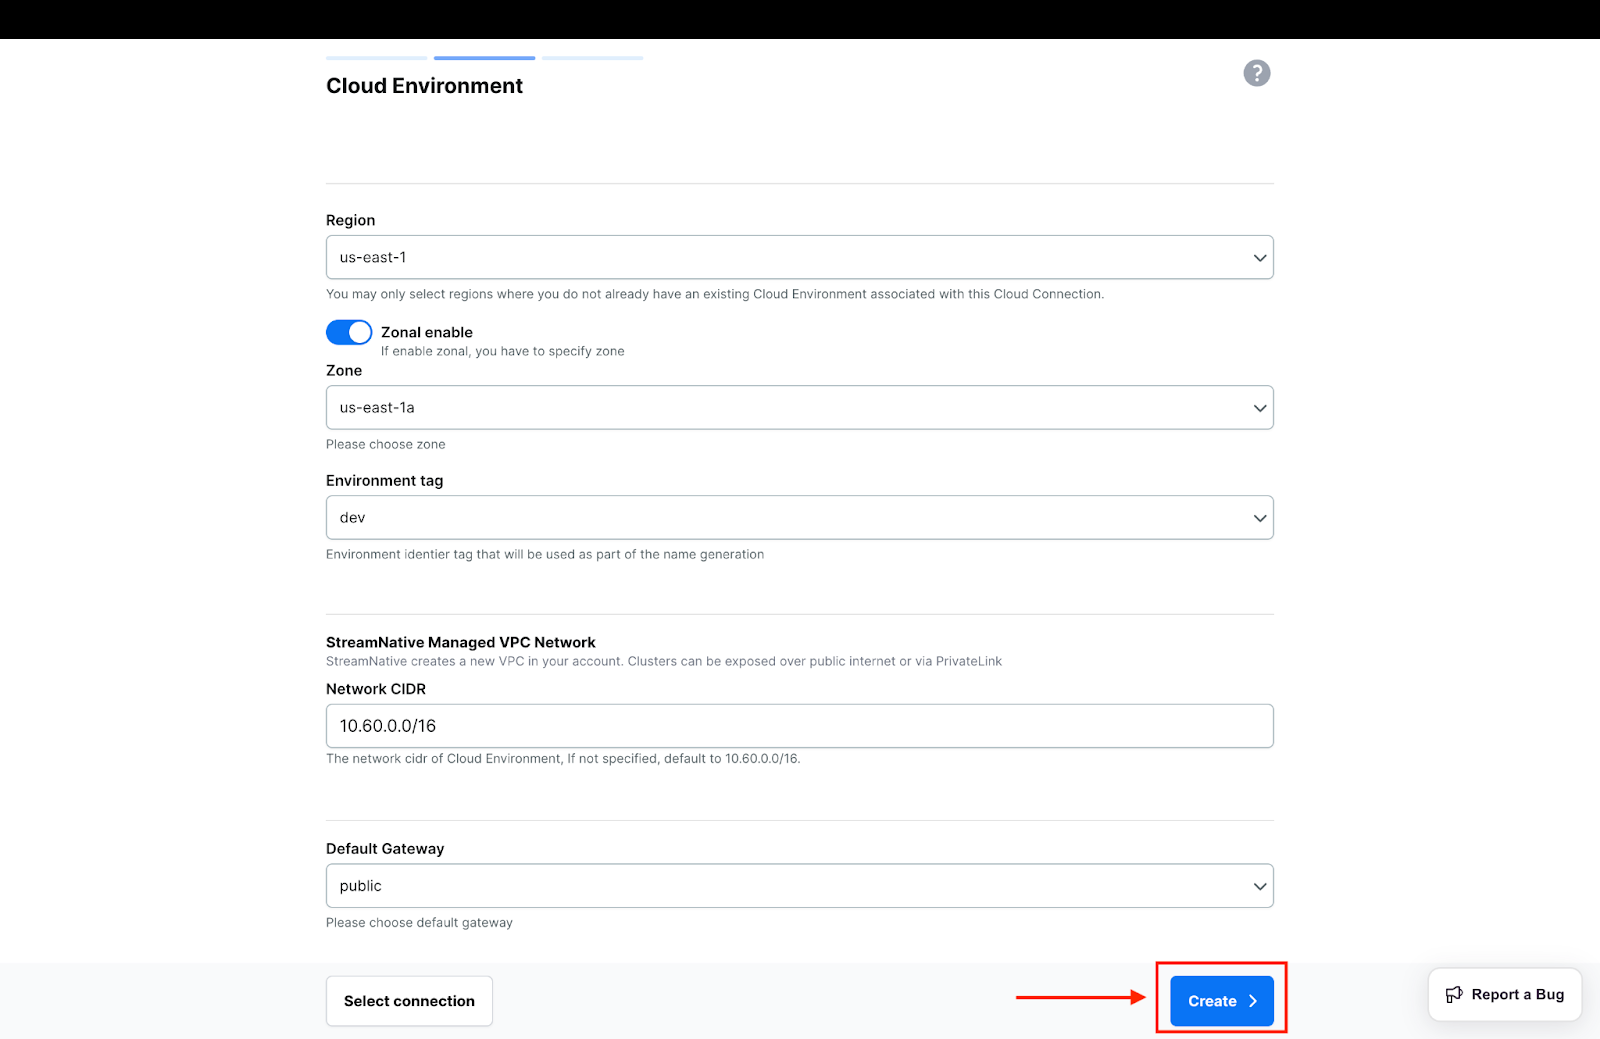Click the help question mark icon
1600x1039 pixels.
[1257, 73]
